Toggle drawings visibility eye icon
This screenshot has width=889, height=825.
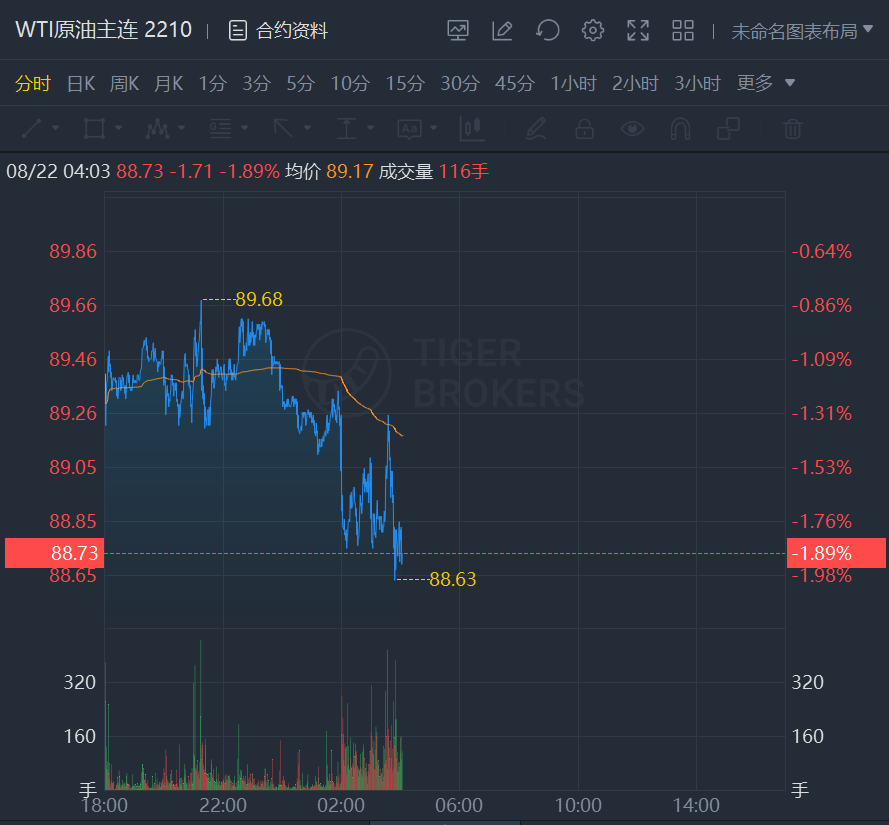coord(632,128)
